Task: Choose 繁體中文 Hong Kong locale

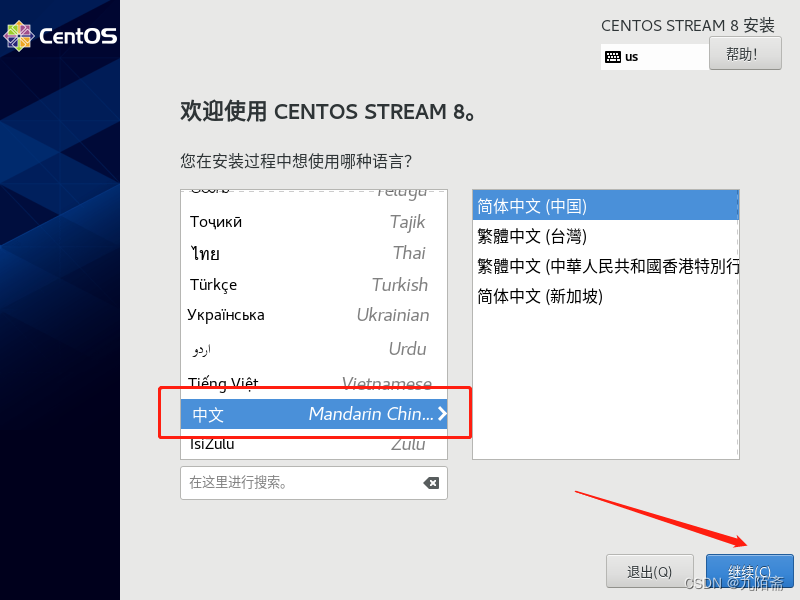Action: click(x=606, y=266)
